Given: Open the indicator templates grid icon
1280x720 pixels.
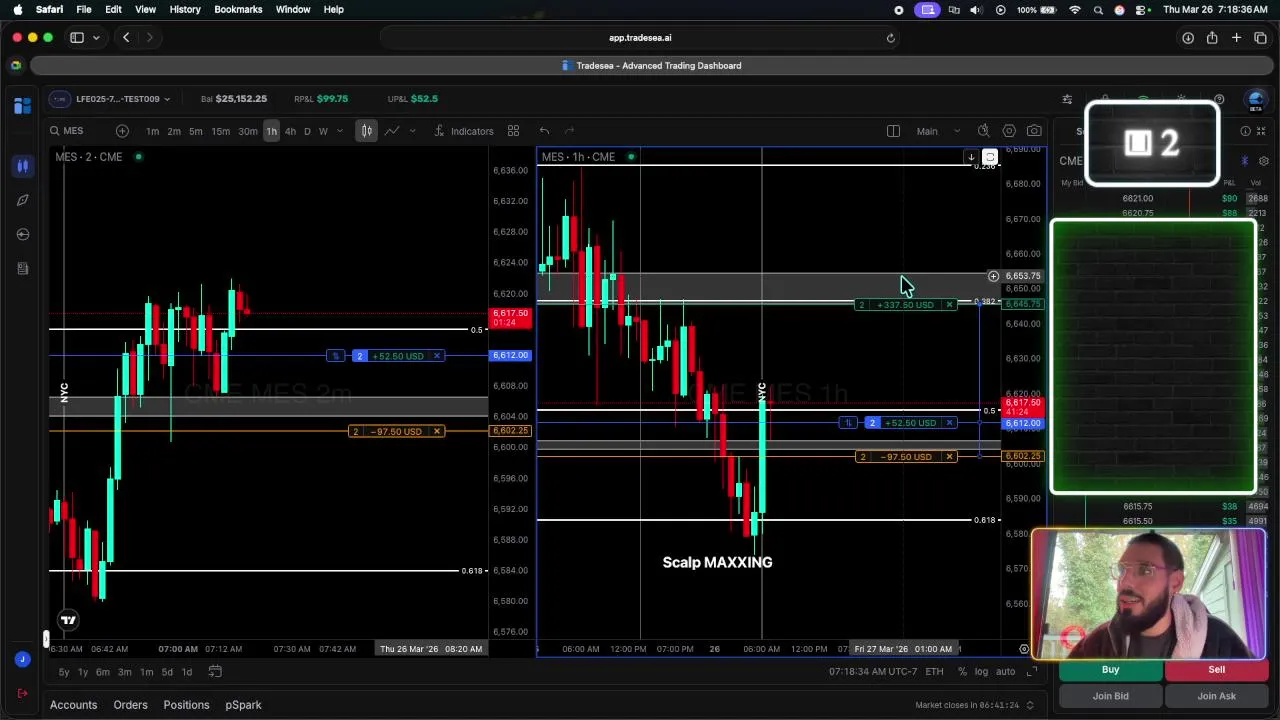Looking at the screenshot, I should (x=513, y=131).
